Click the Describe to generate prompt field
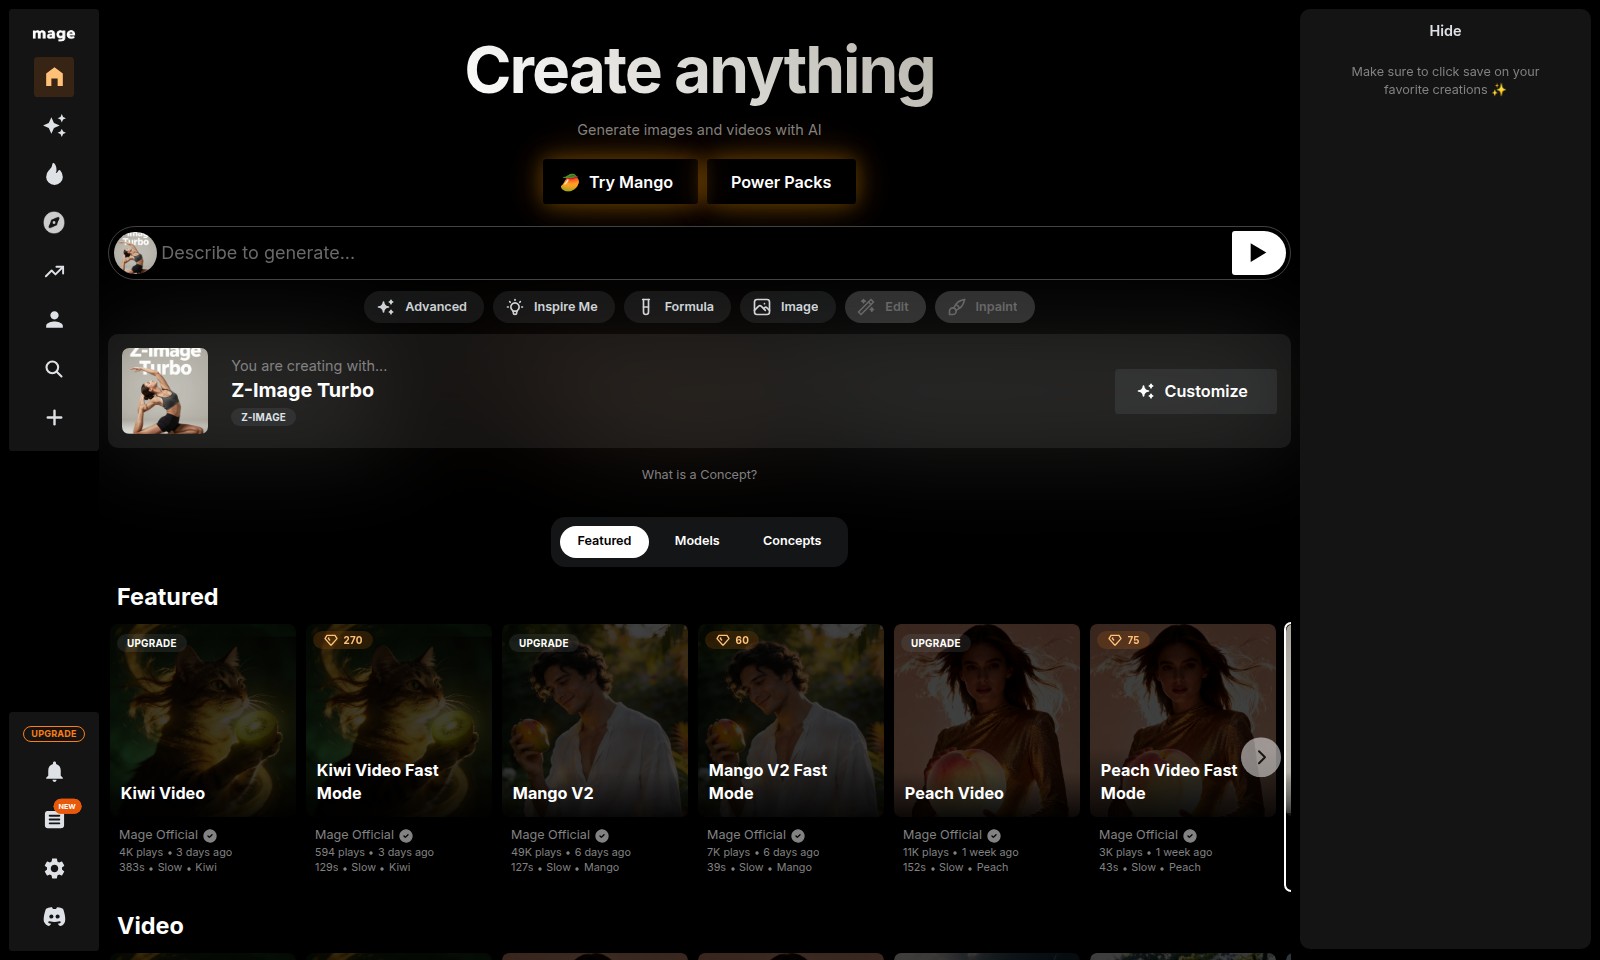The width and height of the screenshot is (1600, 960). [692, 253]
